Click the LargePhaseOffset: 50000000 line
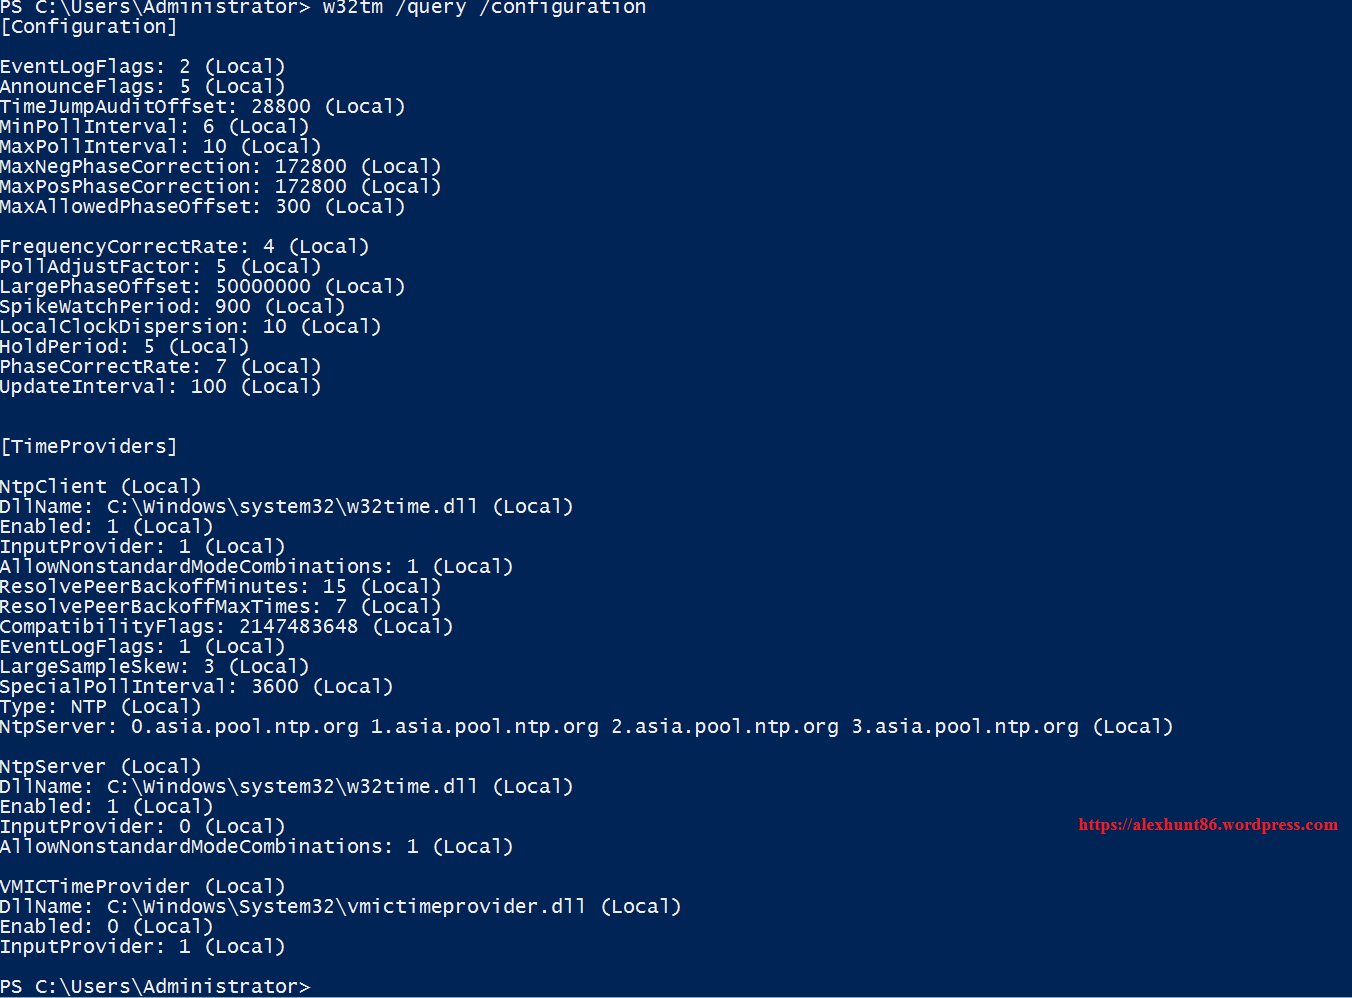Viewport: 1352px width, 998px height. [x=202, y=287]
